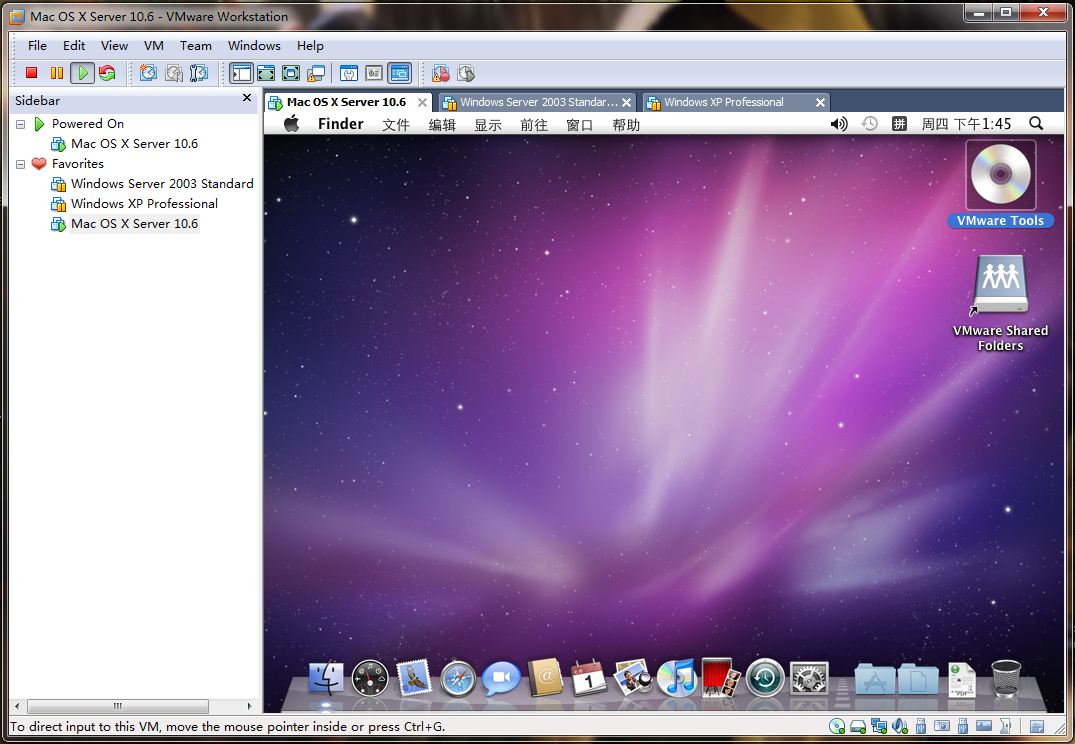Viewport: 1075px width, 744px height.
Task: Open Mail from the Dock
Action: (414, 677)
